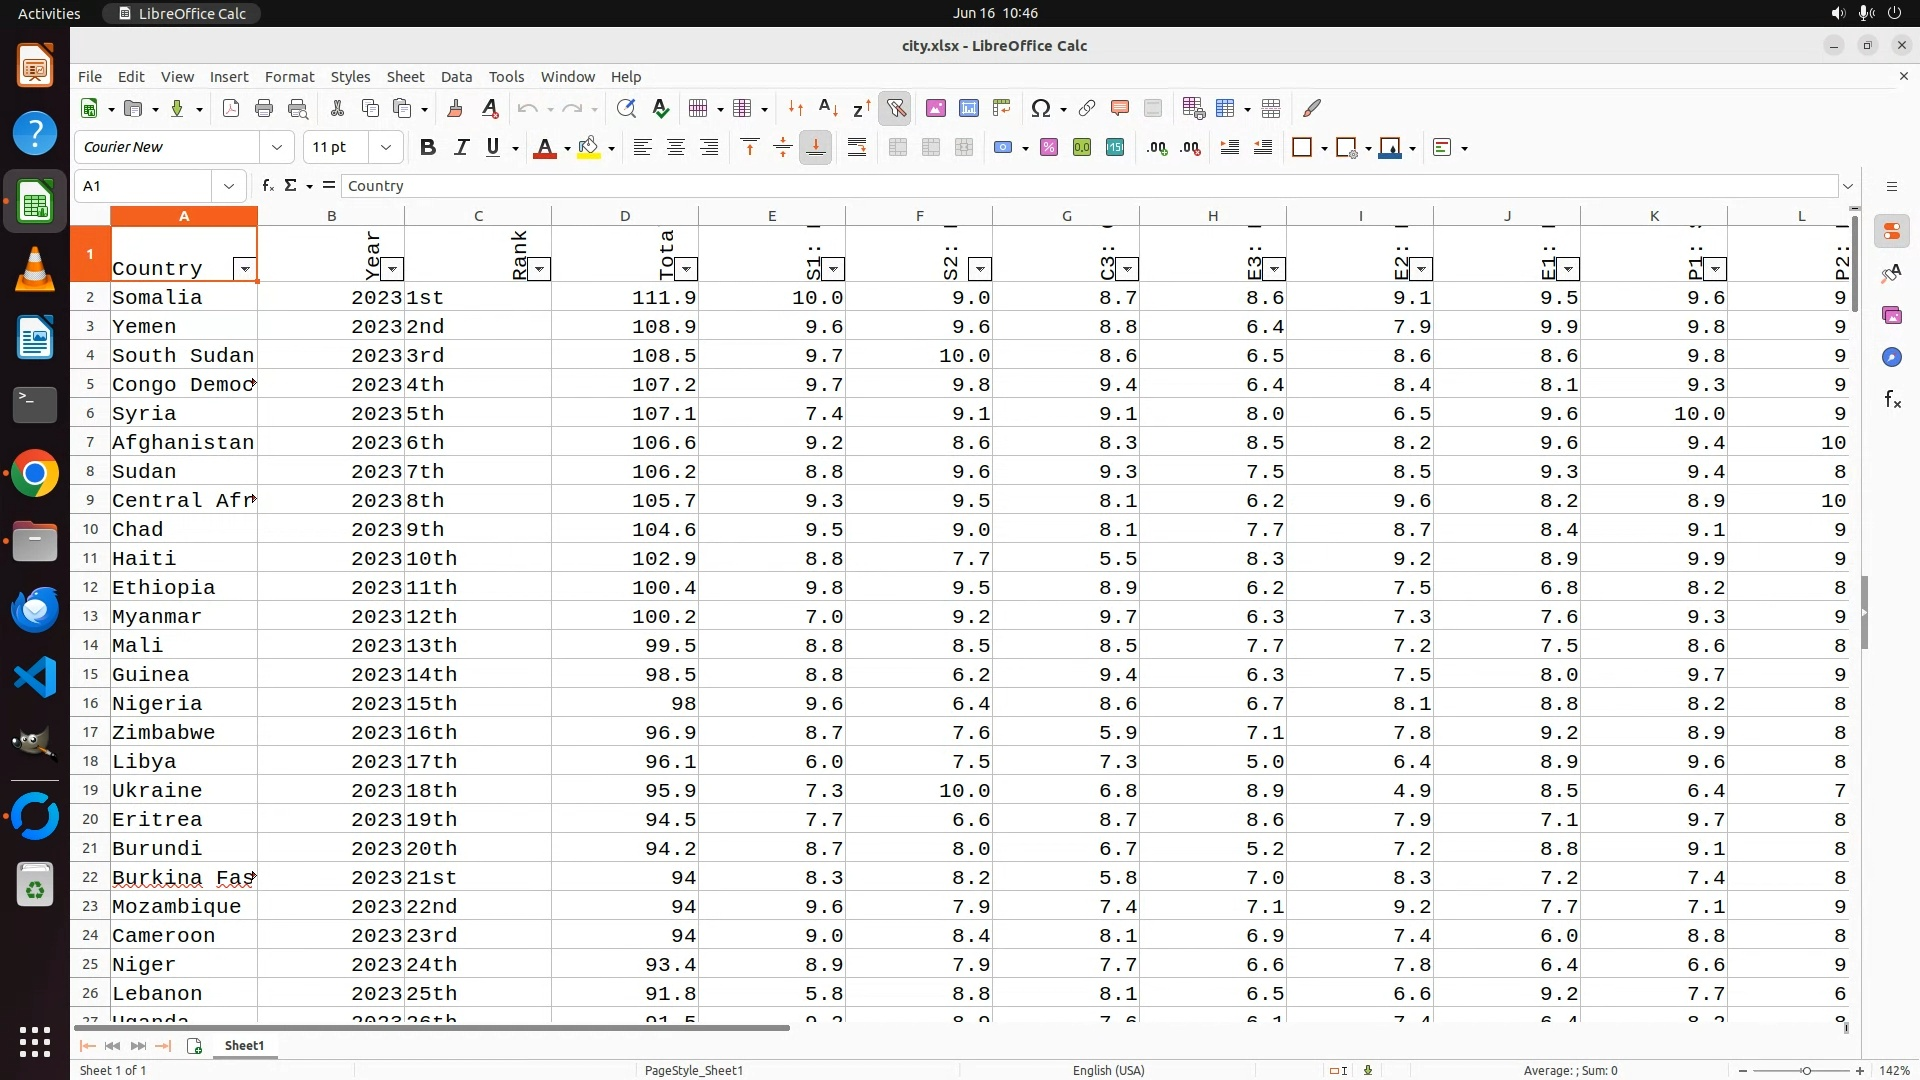Toggle Bold formatting
This screenshot has width=1920, height=1080.
point(428,148)
